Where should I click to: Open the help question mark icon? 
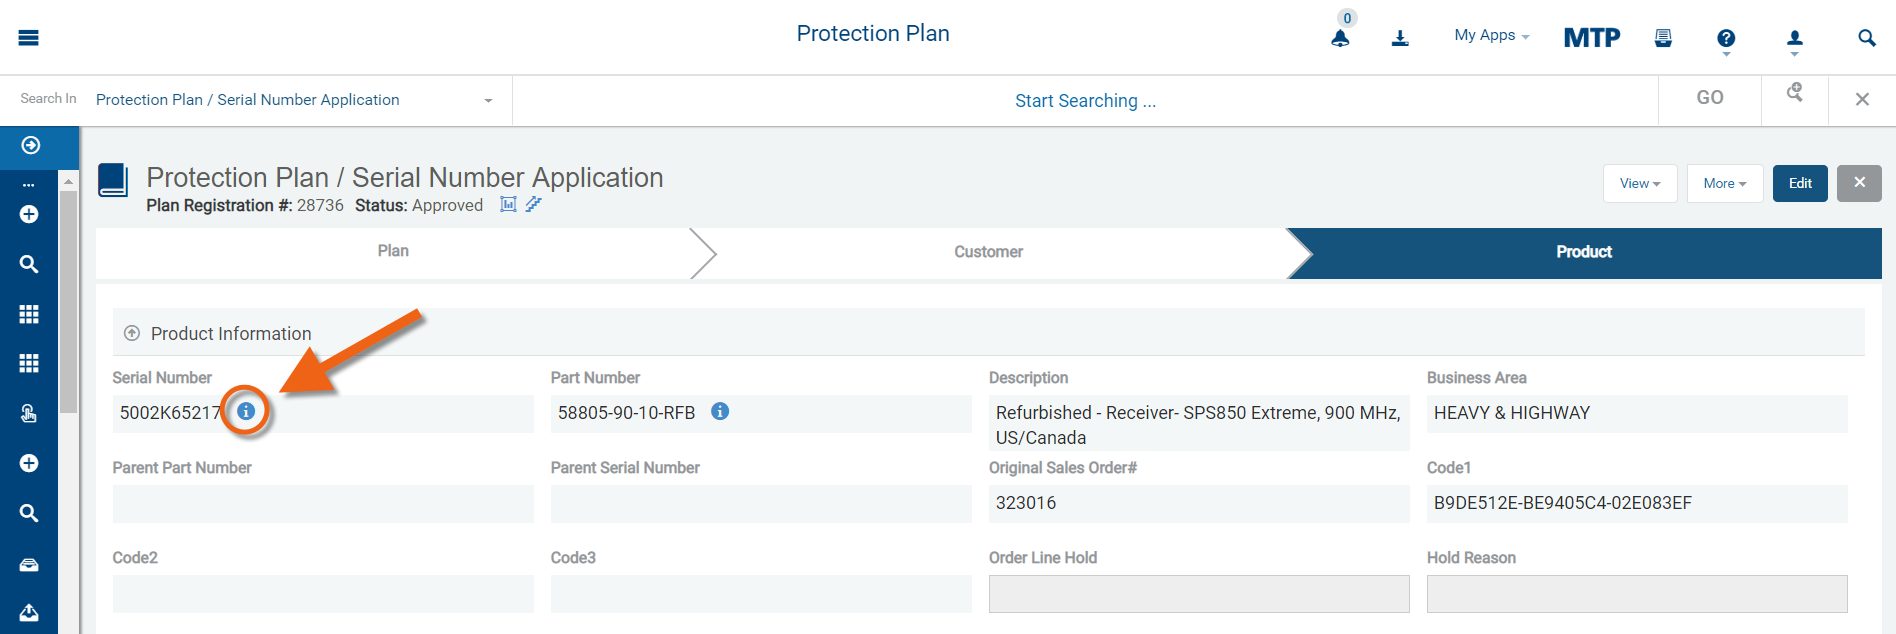coord(1726,38)
